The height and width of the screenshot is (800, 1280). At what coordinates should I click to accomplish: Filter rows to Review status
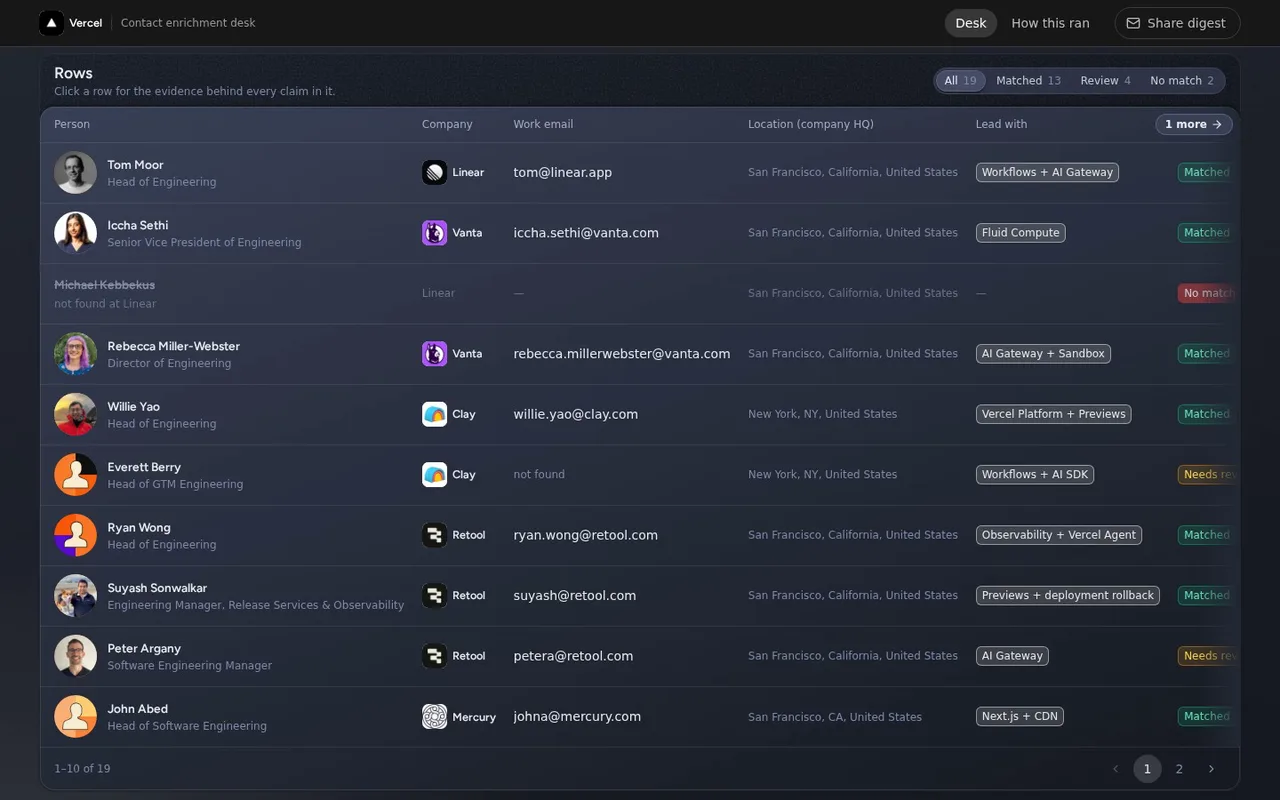click(x=1105, y=81)
